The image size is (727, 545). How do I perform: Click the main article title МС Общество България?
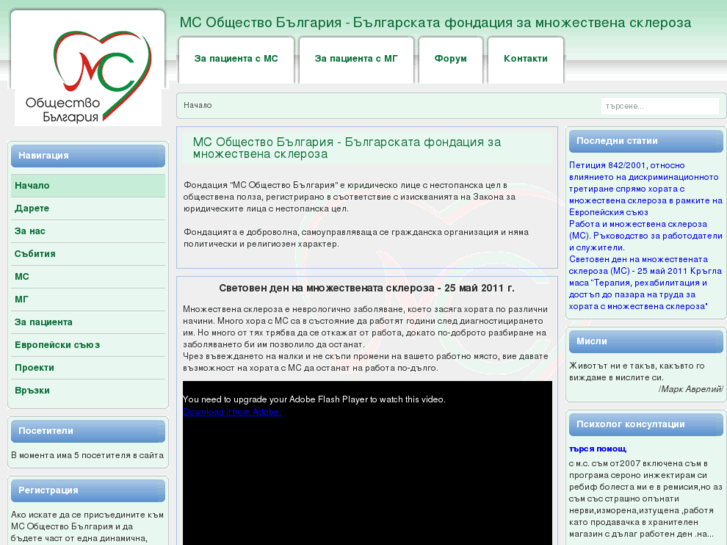pyautogui.click(x=347, y=148)
